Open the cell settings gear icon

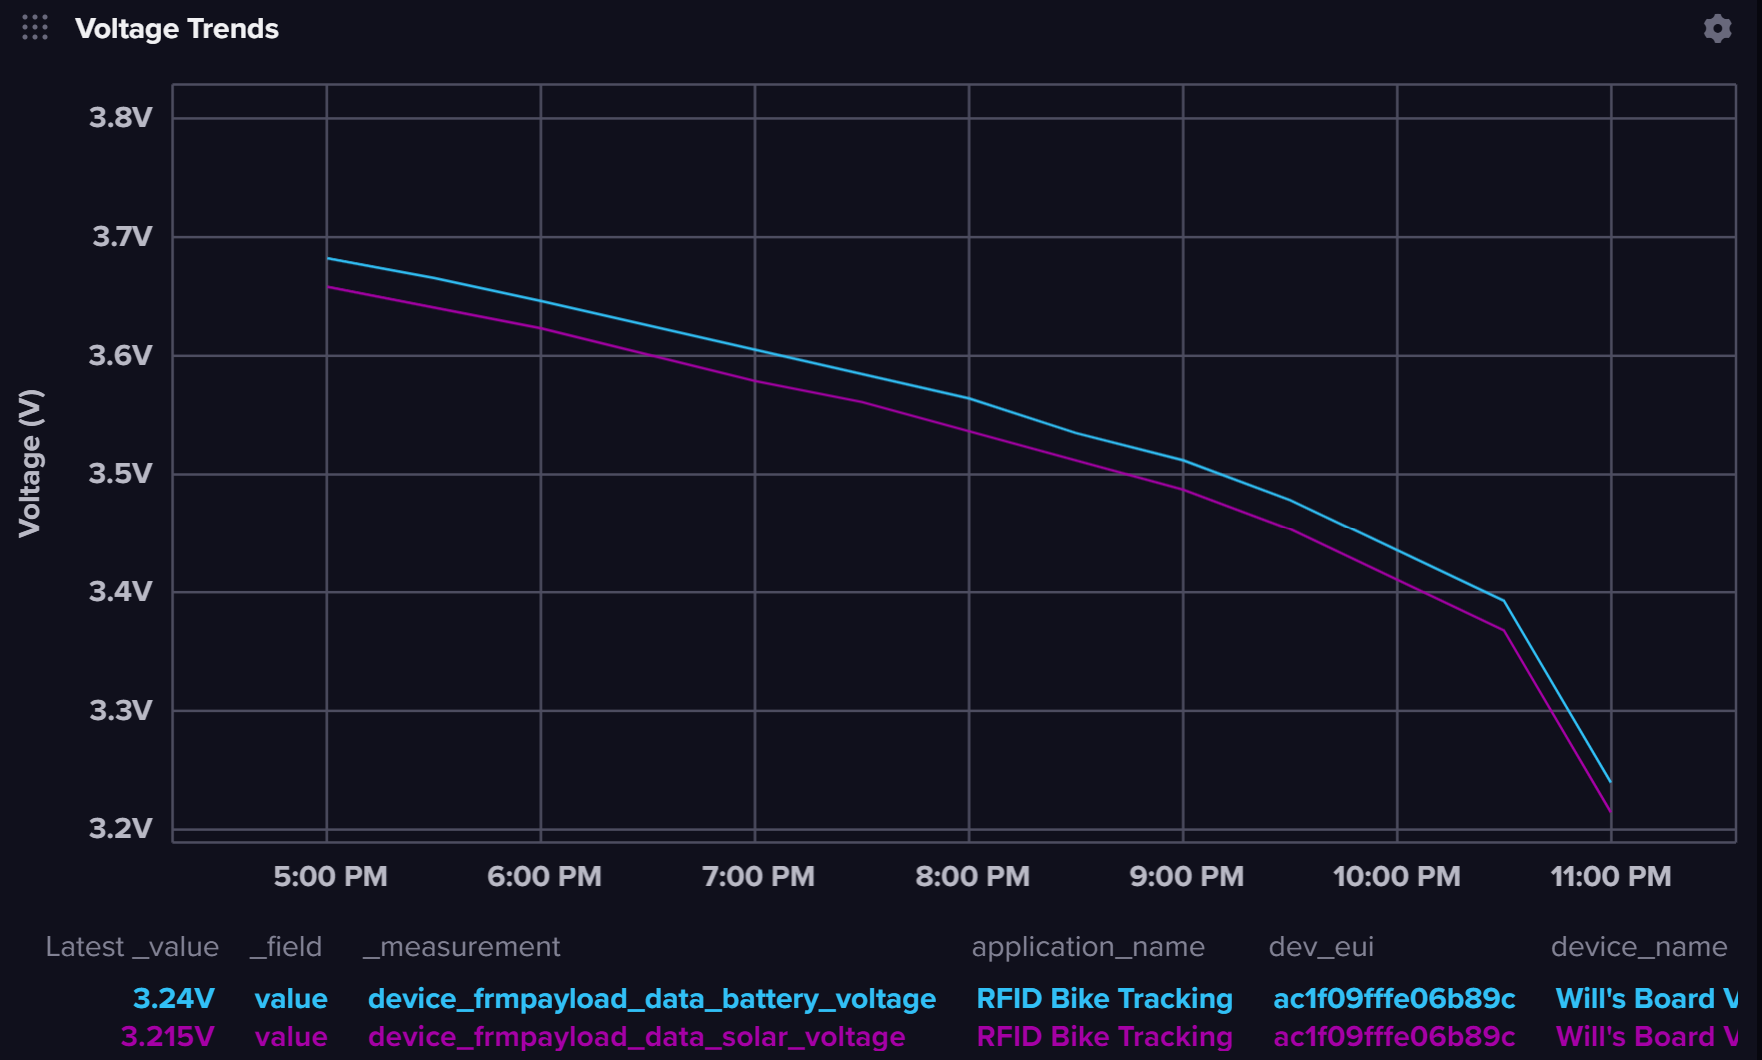[x=1719, y=28]
